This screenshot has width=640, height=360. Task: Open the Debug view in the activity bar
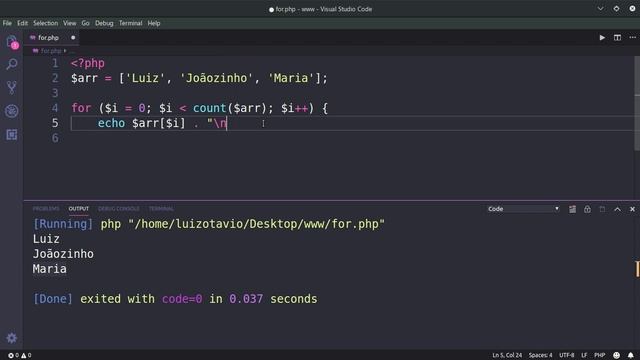pyautogui.click(x=11, y=111)
